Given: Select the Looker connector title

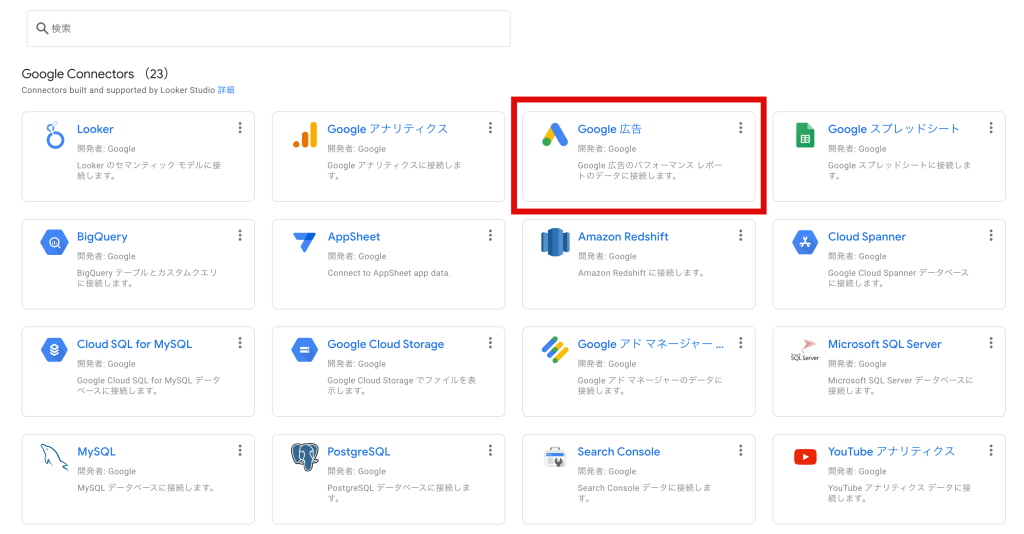Looking at the screenshot, I should (x=95, y=129).
